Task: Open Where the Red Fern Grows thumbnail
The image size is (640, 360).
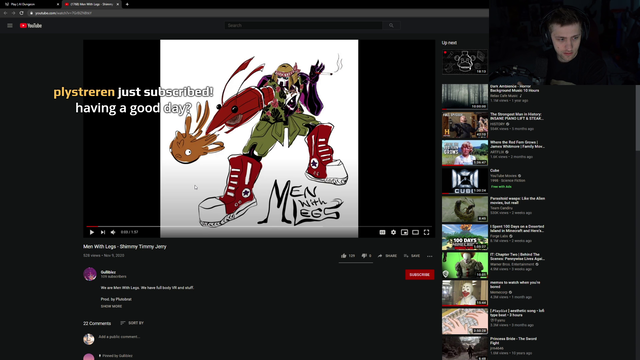Action: click(464, 153)
